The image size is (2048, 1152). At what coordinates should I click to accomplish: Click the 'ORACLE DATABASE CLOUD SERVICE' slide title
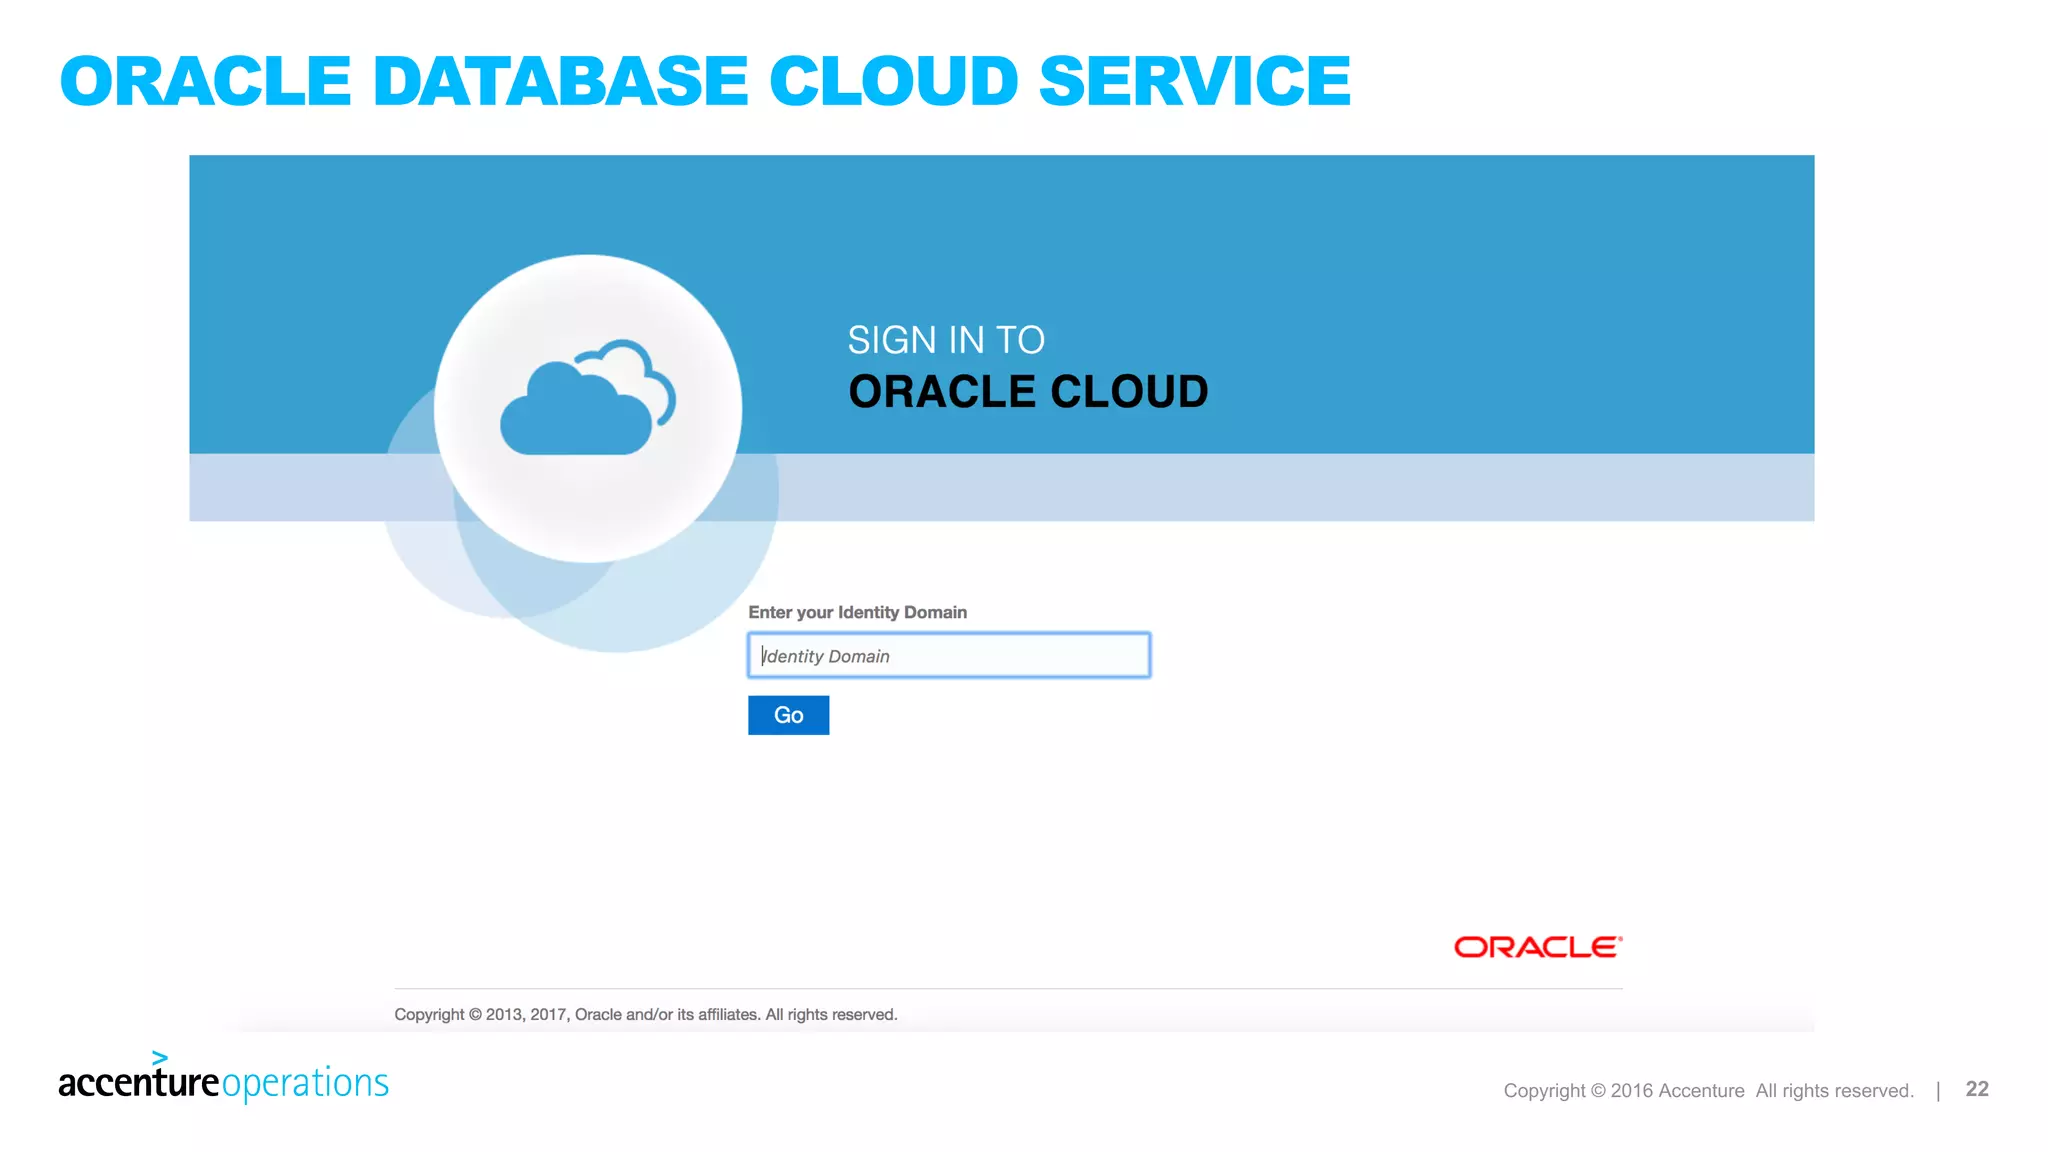point(705,81)
